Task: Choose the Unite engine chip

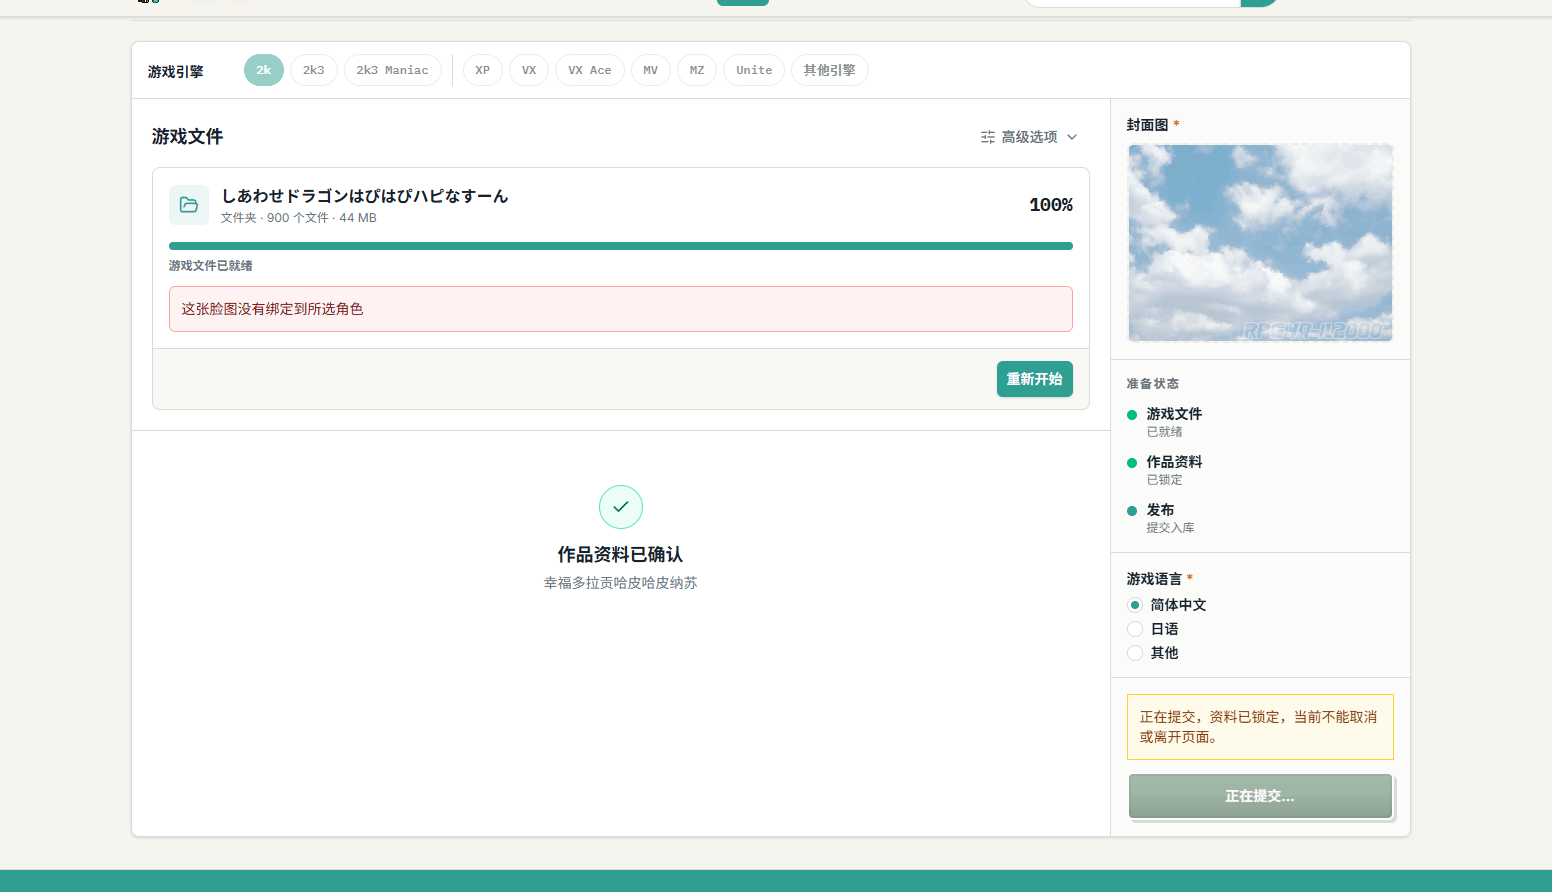Action: (x=754, y=70)
